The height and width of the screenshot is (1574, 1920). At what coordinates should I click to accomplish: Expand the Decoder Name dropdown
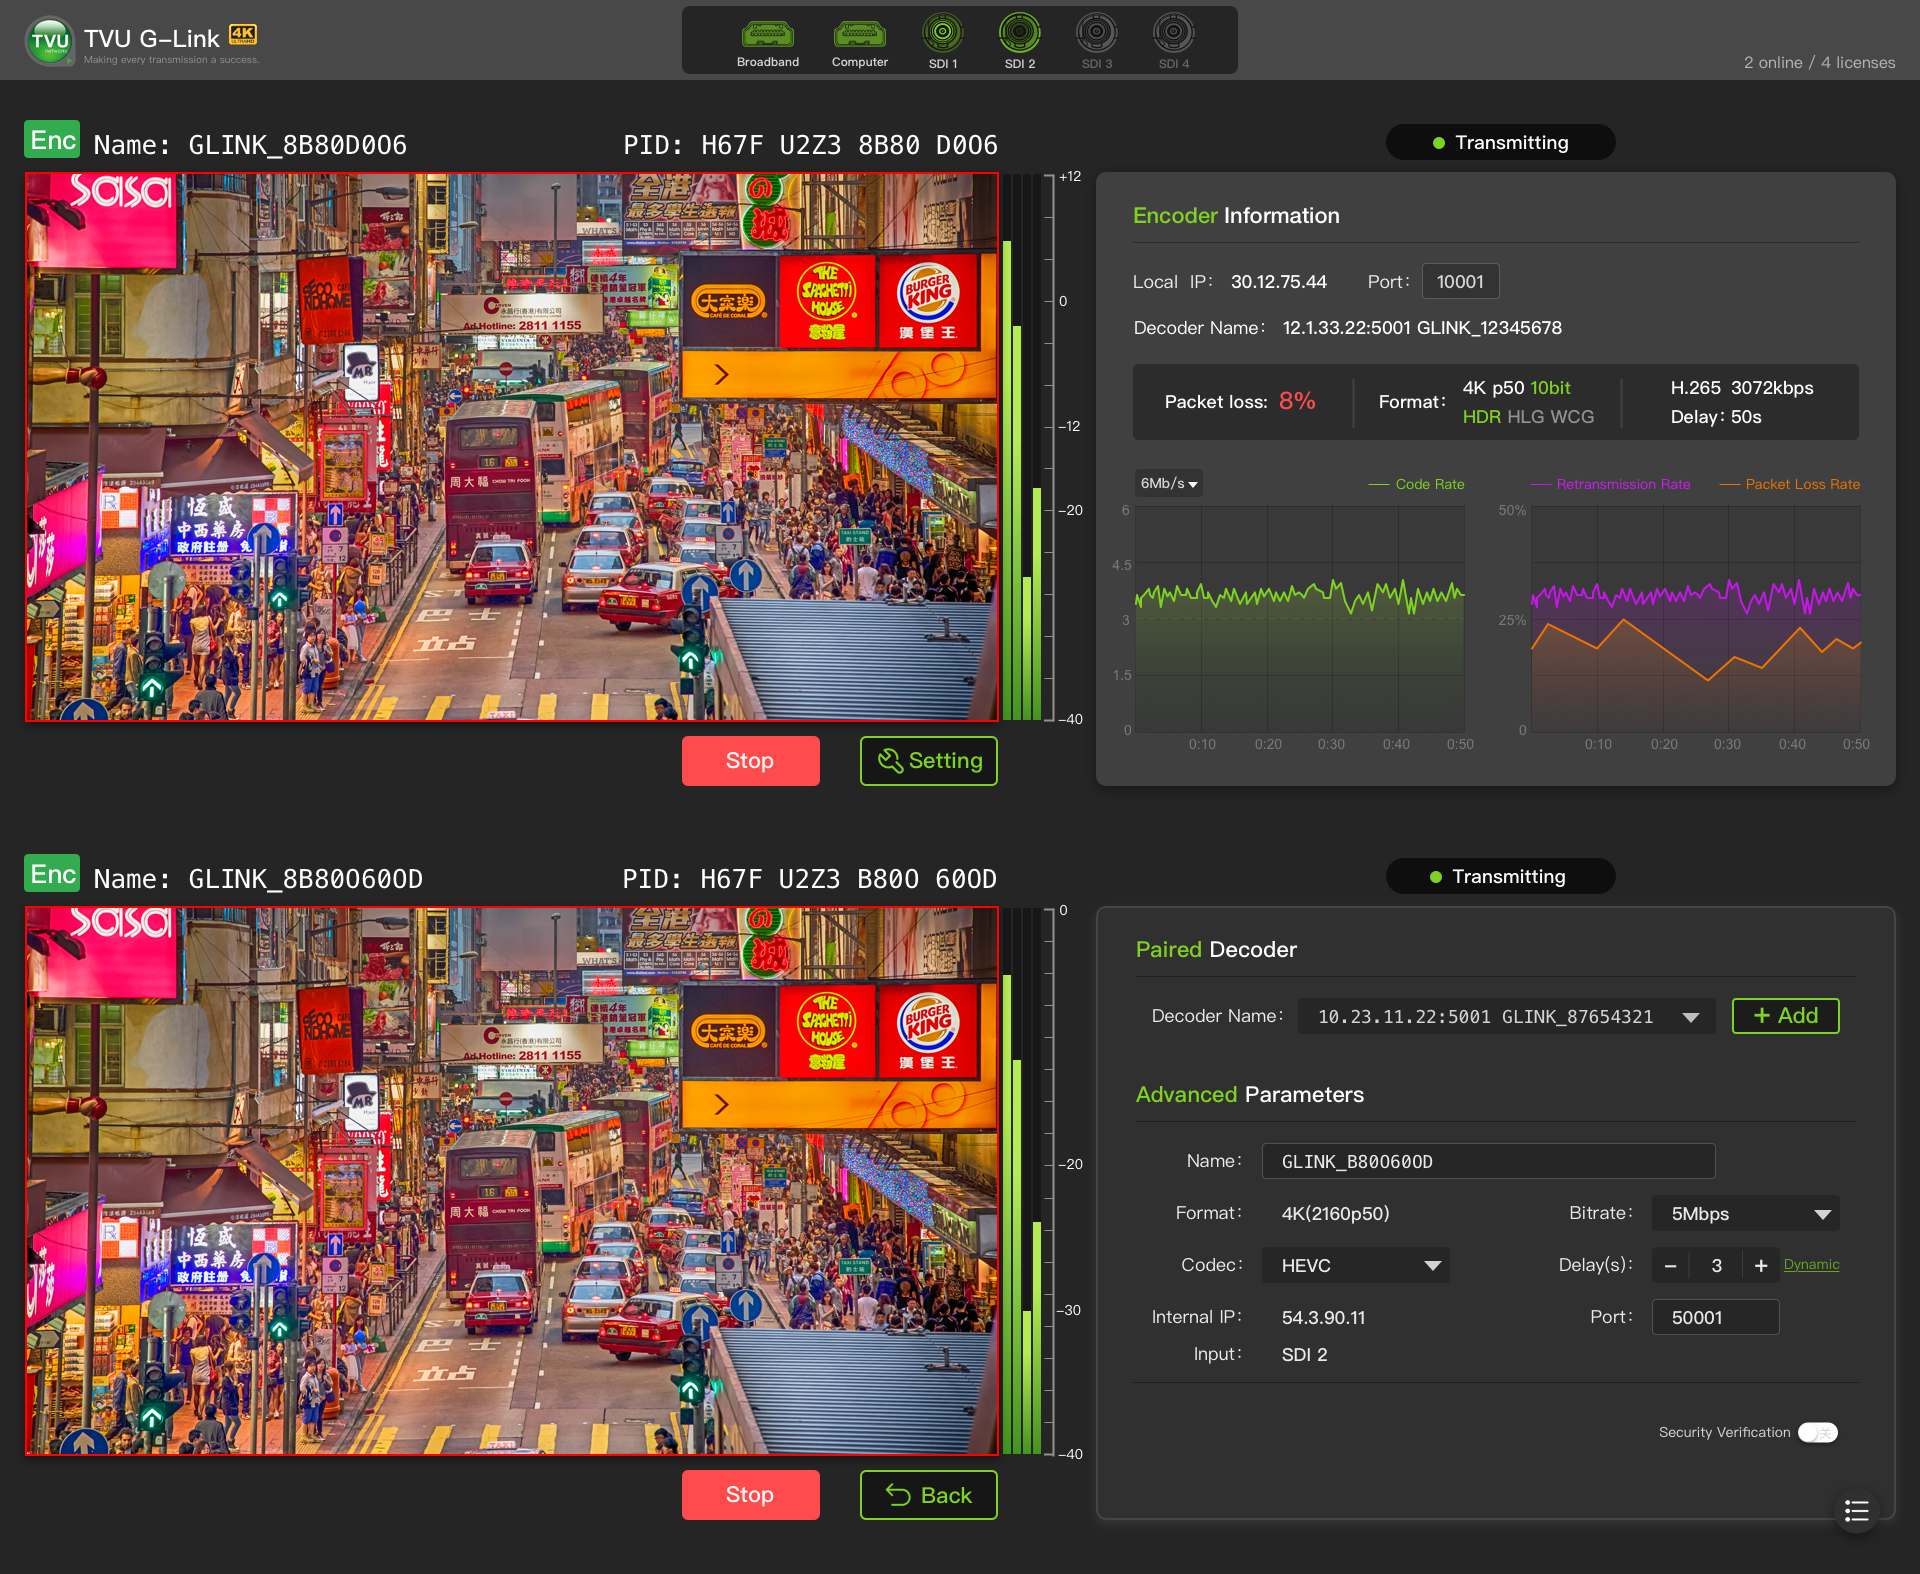coord(1691,1017)
